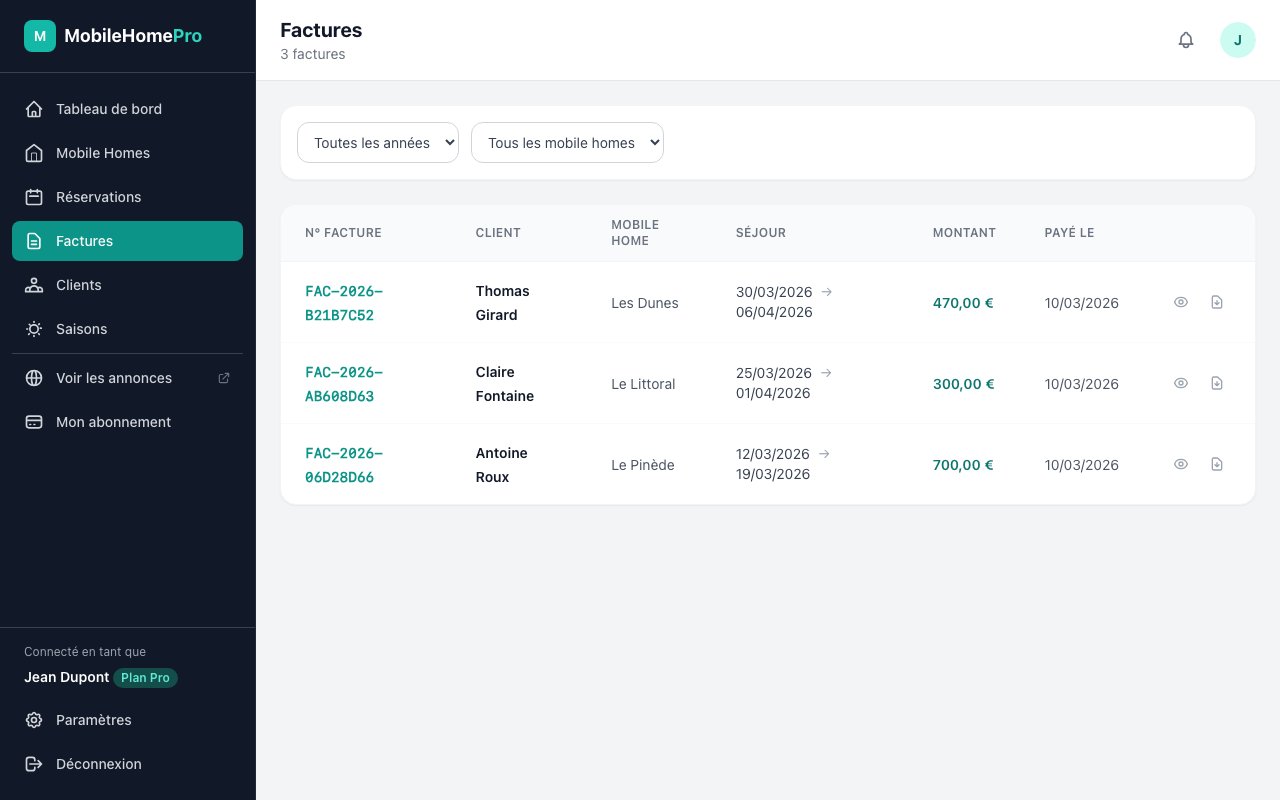1280x800 pixels.
Task: Go to Tableau de bord
Action: (108, 109)
